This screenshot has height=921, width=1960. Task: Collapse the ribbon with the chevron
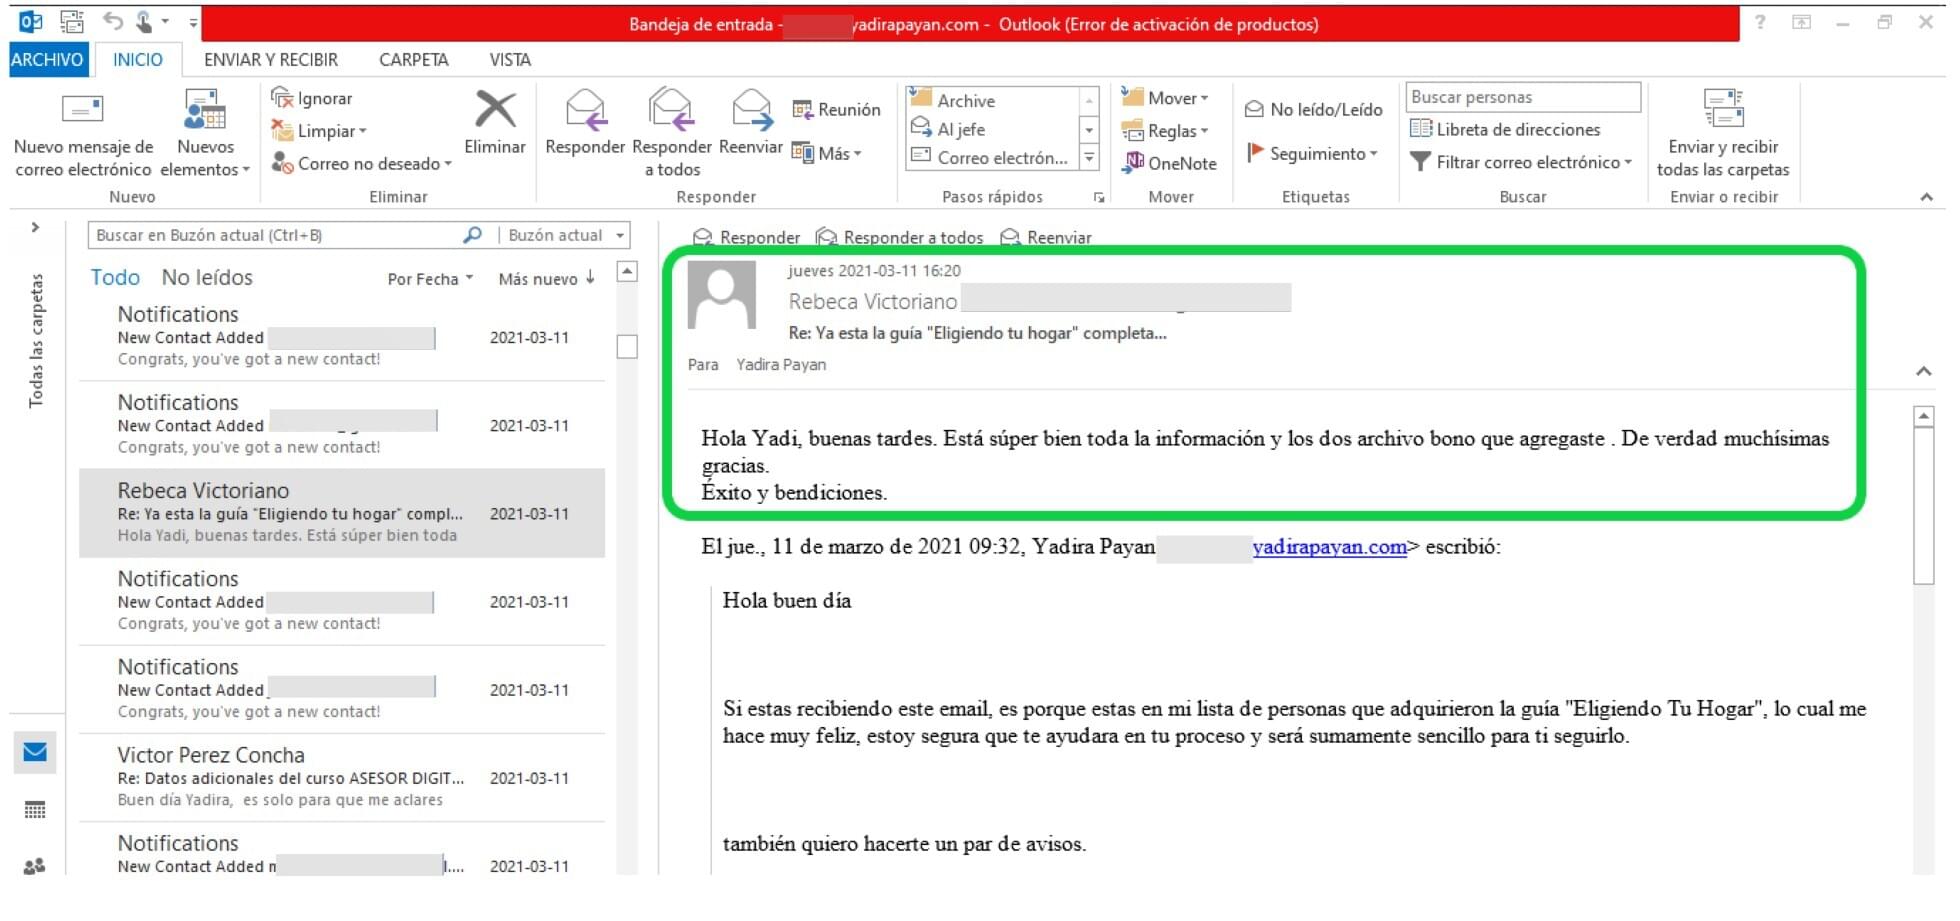tap(1926, 197)
